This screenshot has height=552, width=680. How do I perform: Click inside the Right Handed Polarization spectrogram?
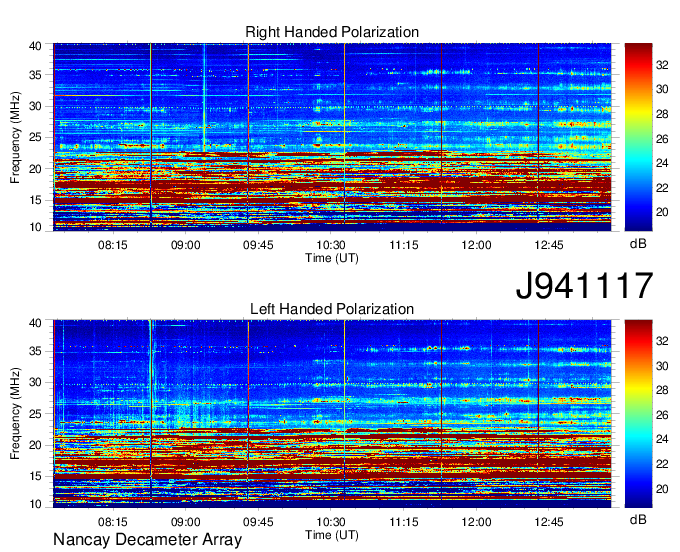[332, 137]
